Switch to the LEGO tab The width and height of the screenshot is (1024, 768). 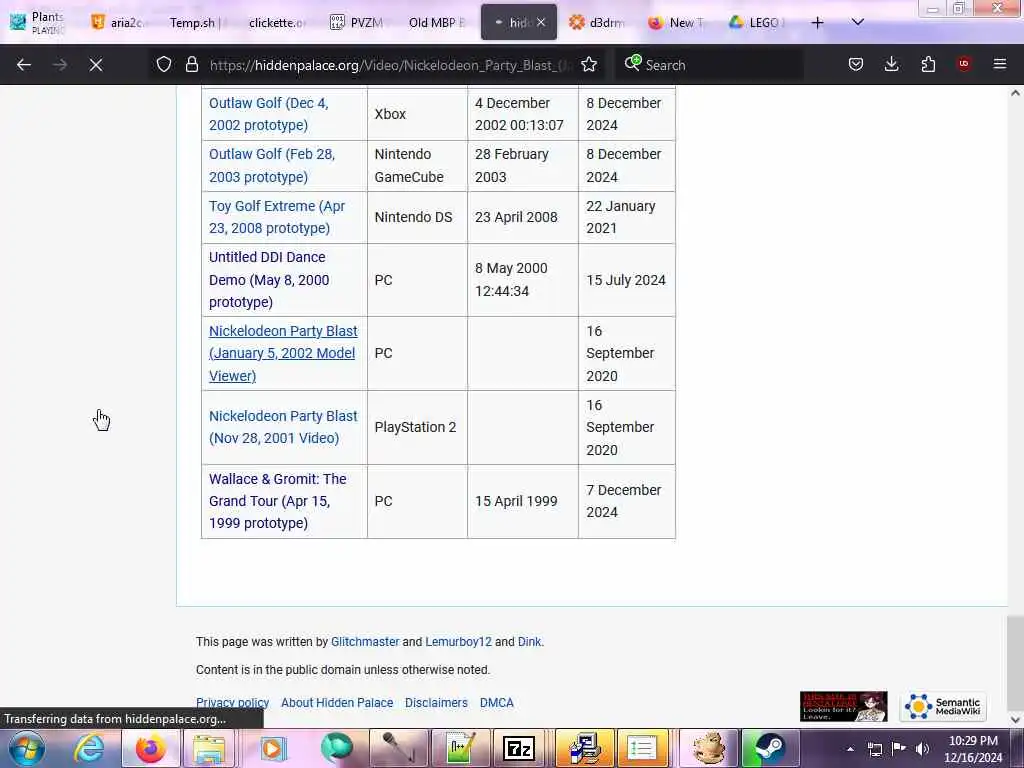pyautogui.click(x=758, y=23)
